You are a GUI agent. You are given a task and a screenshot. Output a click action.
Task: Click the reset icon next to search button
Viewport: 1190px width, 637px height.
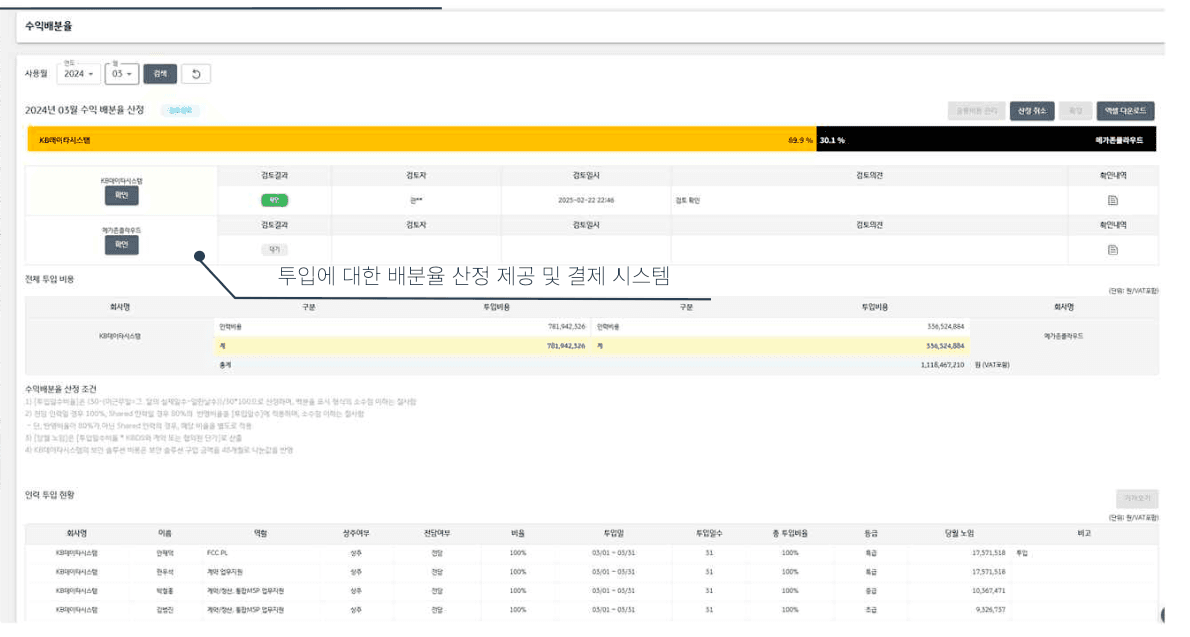click(196, 74)
